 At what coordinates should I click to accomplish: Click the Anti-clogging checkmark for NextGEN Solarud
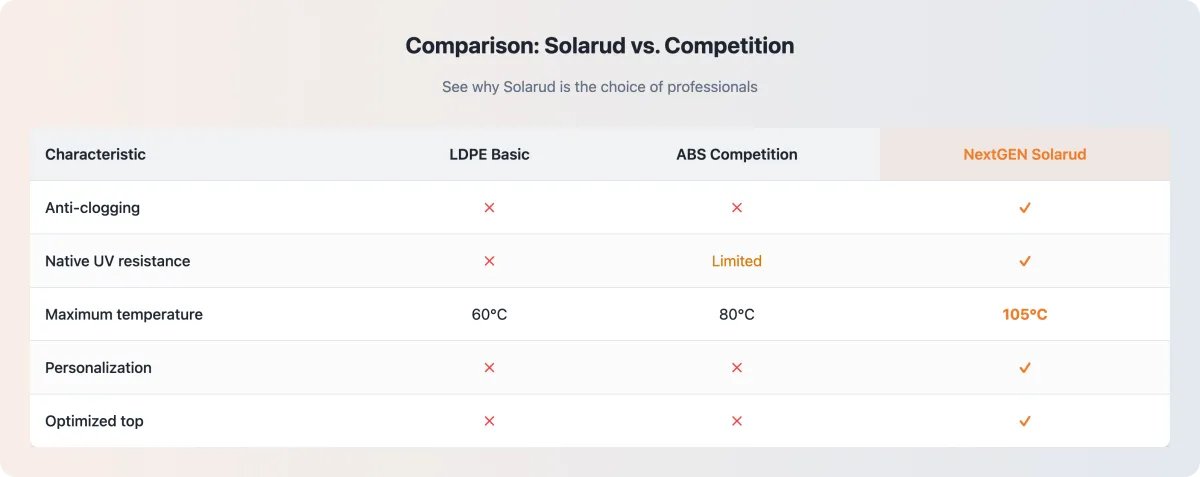(x=1025, y=208)
